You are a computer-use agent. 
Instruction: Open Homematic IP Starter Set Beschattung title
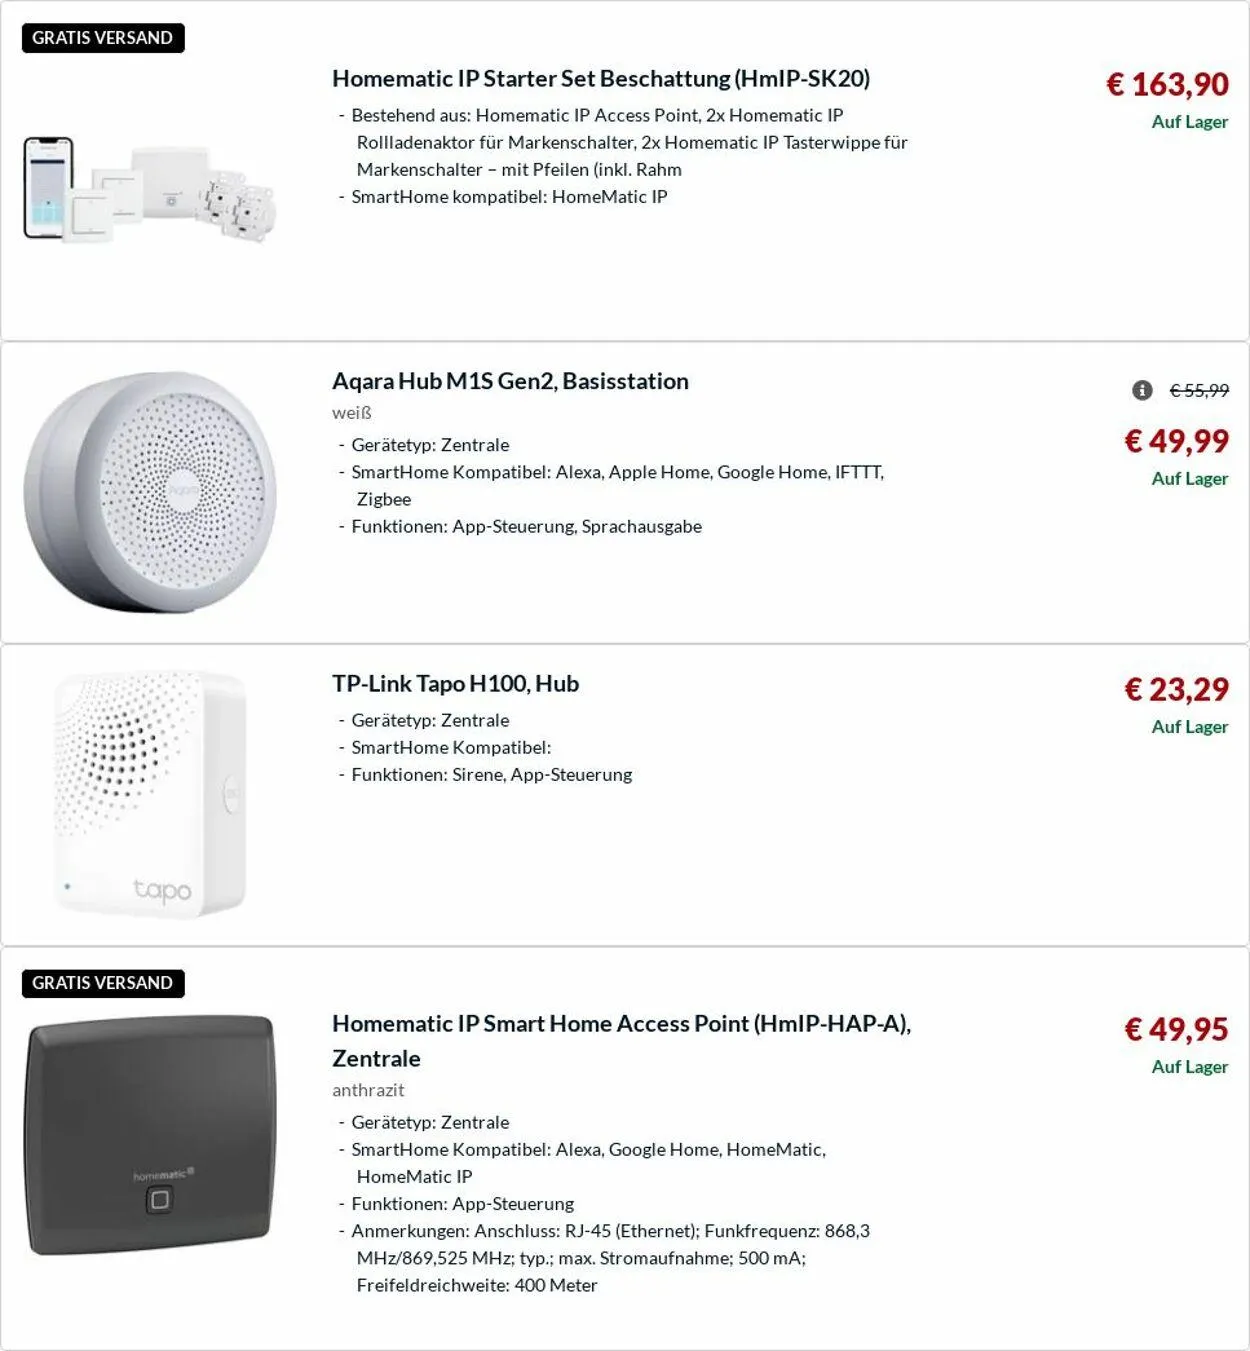click(x=601, y=79)
